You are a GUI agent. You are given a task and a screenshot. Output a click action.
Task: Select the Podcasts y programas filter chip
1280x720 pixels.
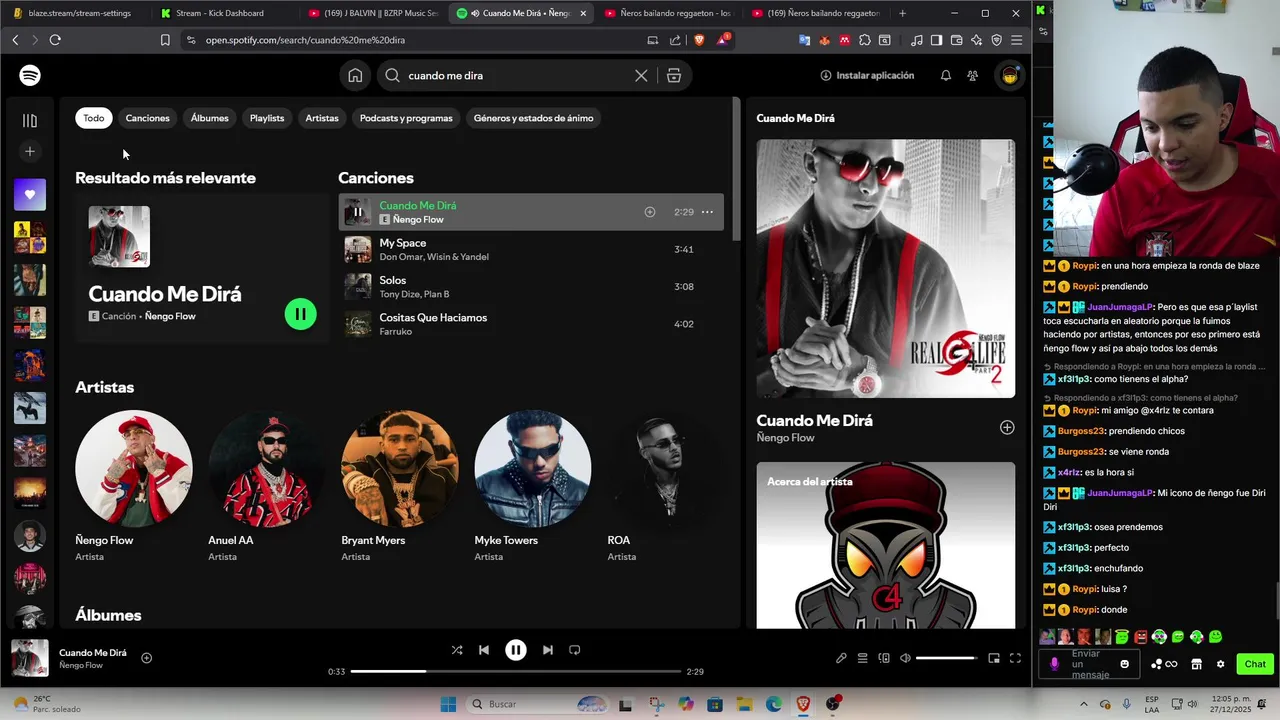pos(406,118)
